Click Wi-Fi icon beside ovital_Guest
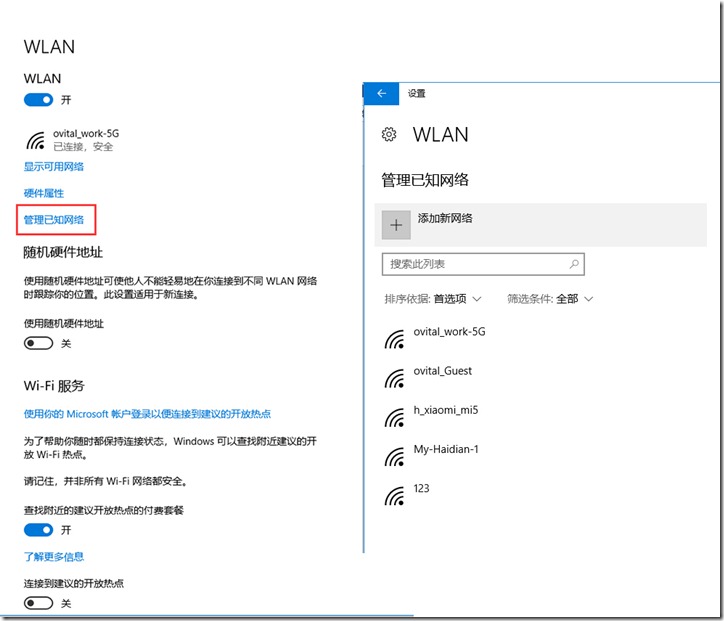The image size is (724, 621). [396, 378]
